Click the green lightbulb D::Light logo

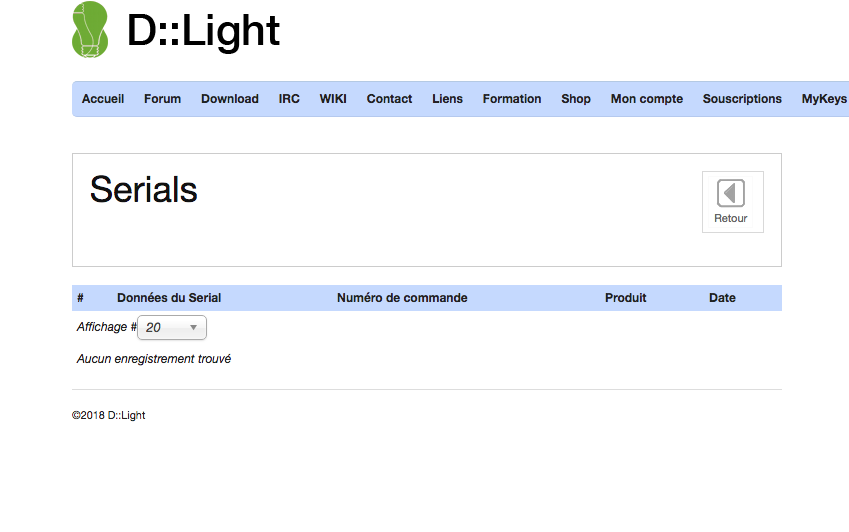(x=89, y=29)
